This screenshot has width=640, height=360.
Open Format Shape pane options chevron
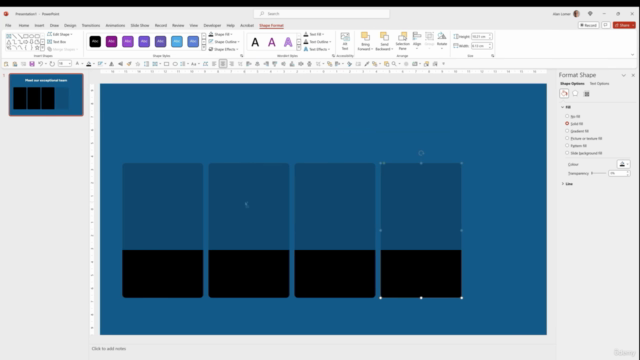(x=623, y=75)
